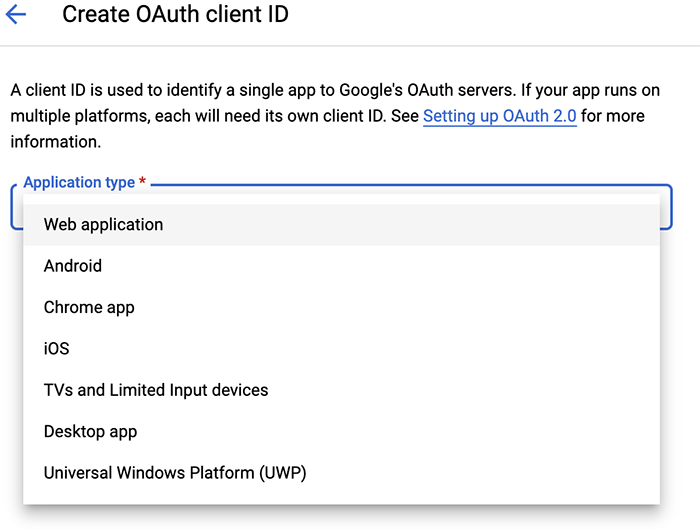The width and height of the screenshot is (700, 529).
Task: Choose Android from application types
Action: pos(342,266)
